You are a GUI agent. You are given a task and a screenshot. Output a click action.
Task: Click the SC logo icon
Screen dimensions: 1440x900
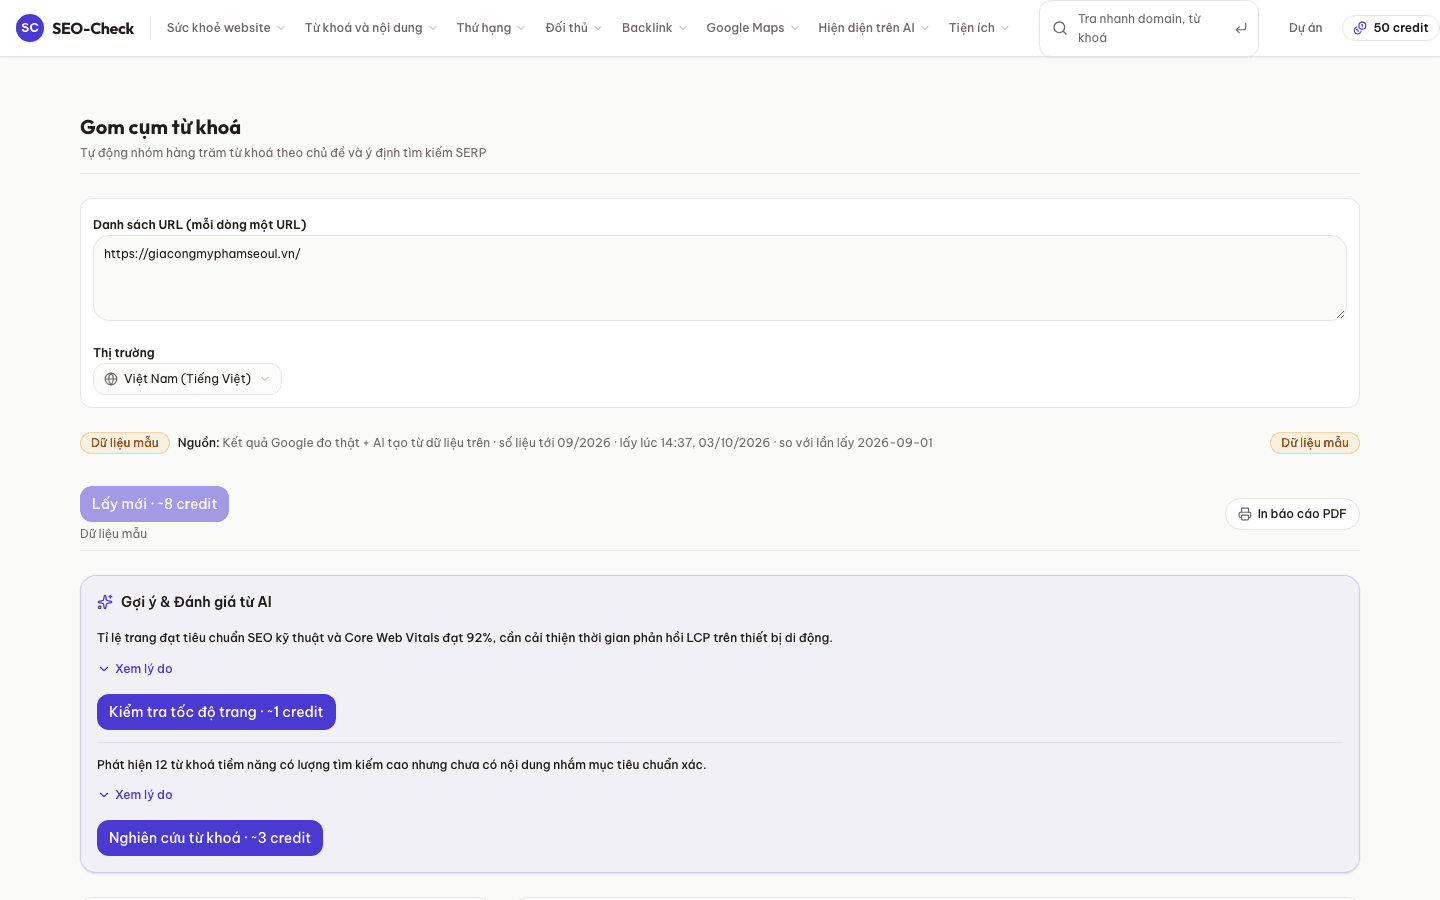[x=30, y=28]
